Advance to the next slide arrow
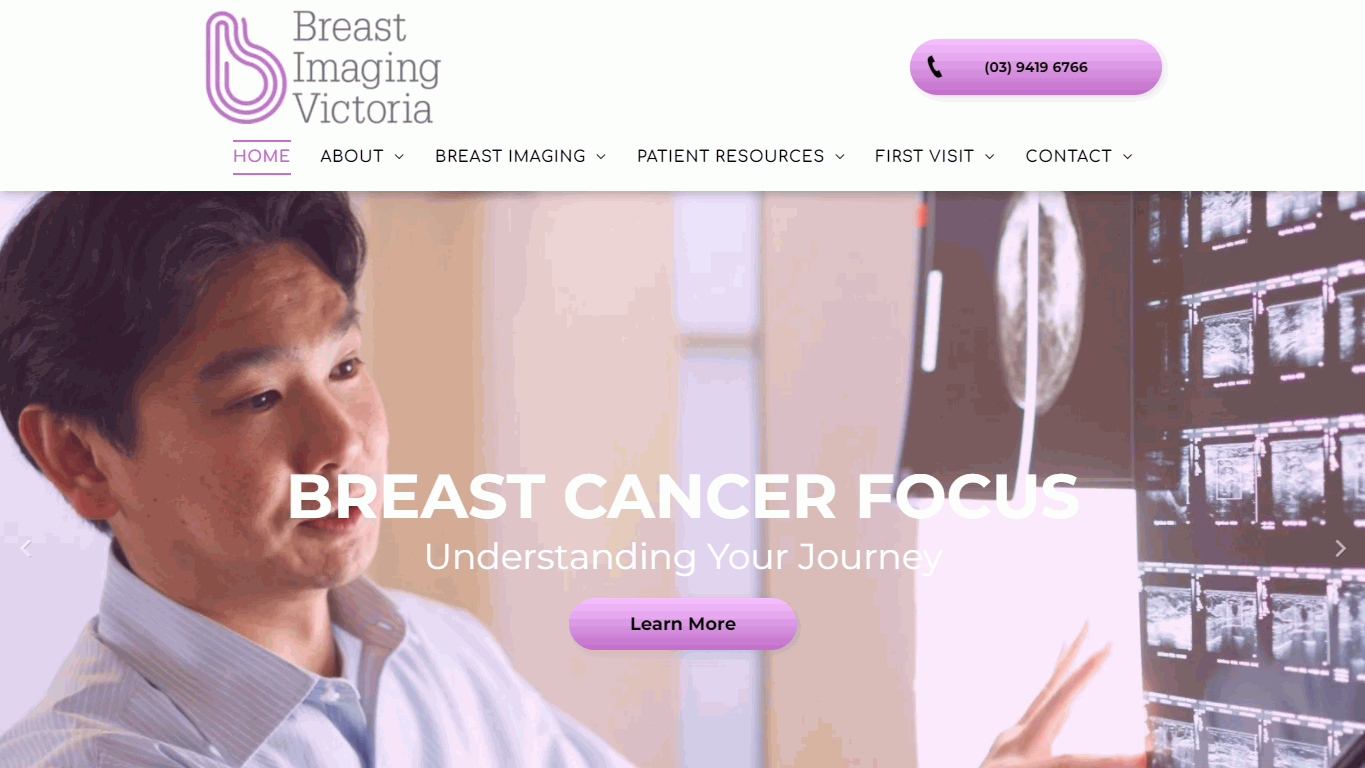The width and height of the screenshot is (1365, 768). (1340, 548)
